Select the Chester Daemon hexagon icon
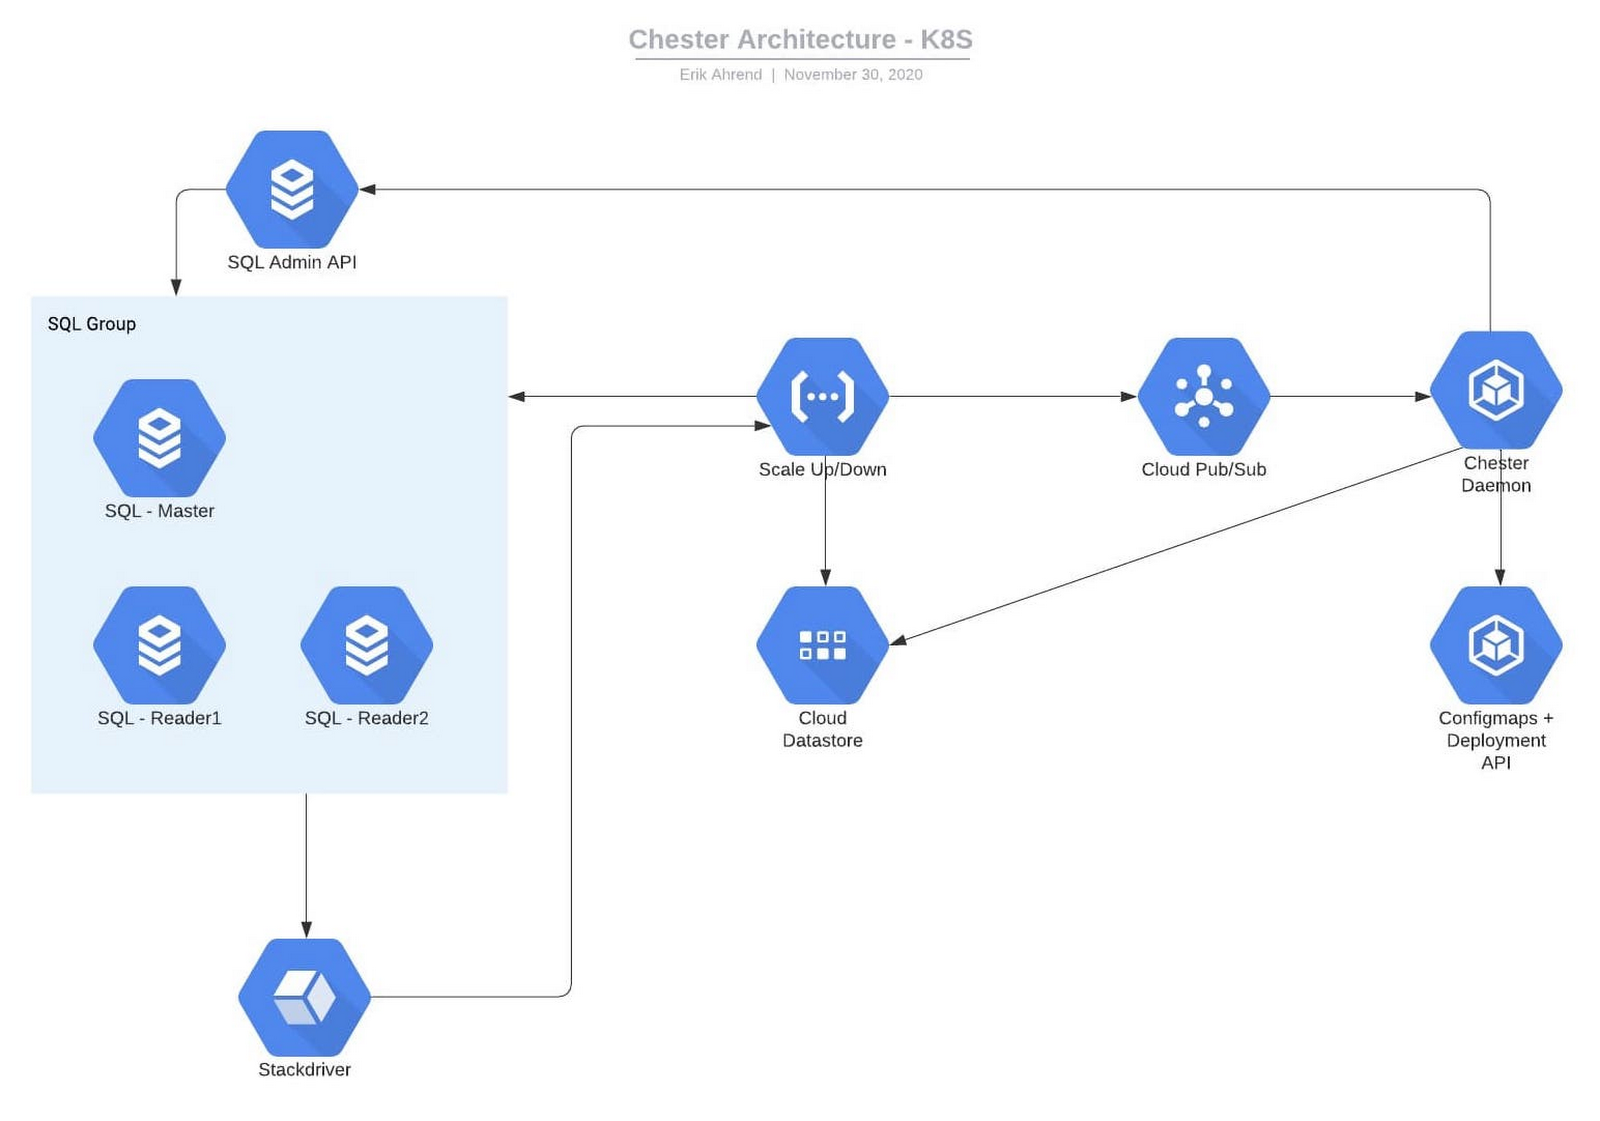This screenshot has height=1121, width=1600. 1496,390
